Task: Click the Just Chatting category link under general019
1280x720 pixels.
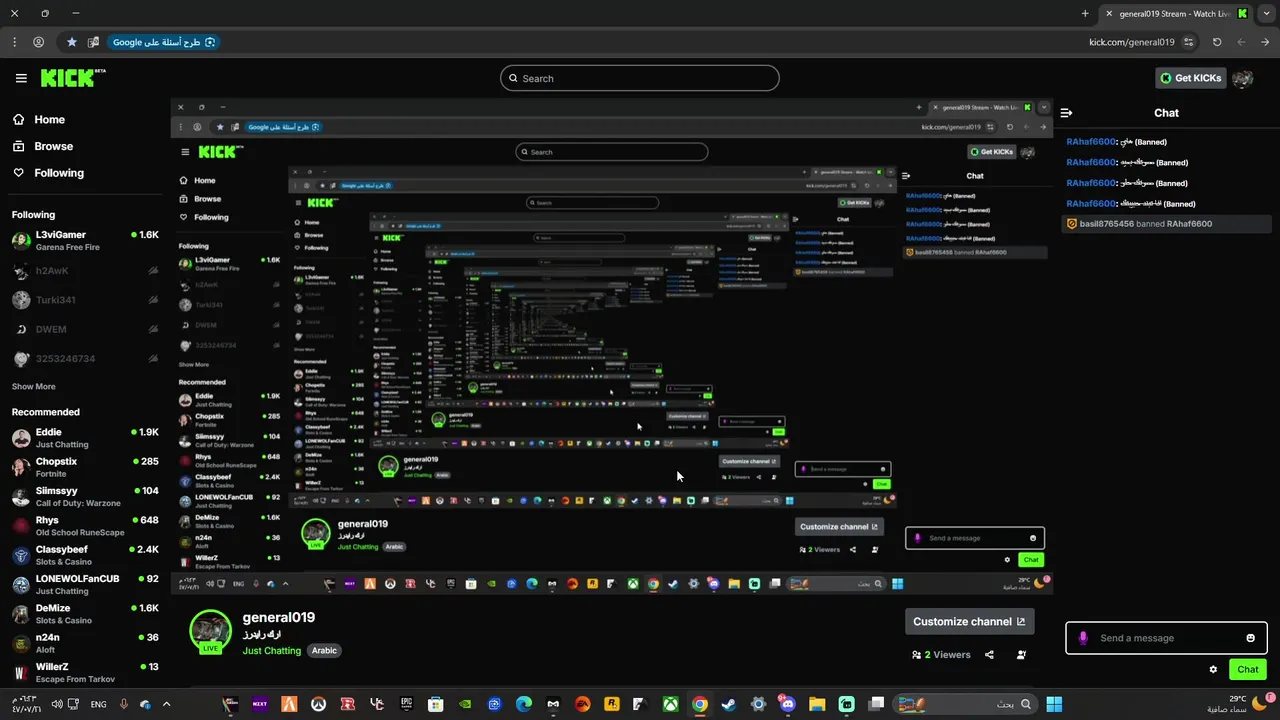Action: tap(271, 650)
